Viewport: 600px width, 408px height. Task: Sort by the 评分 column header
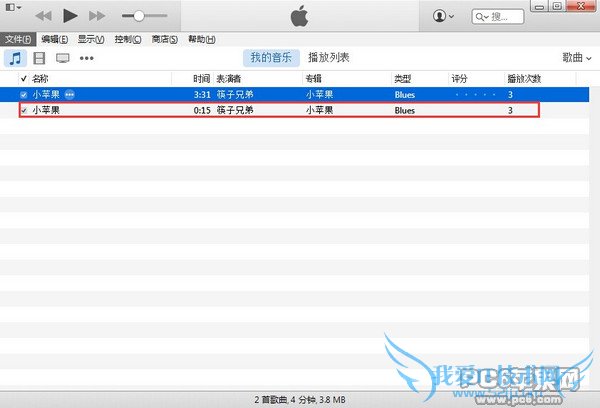coord(476,79)
